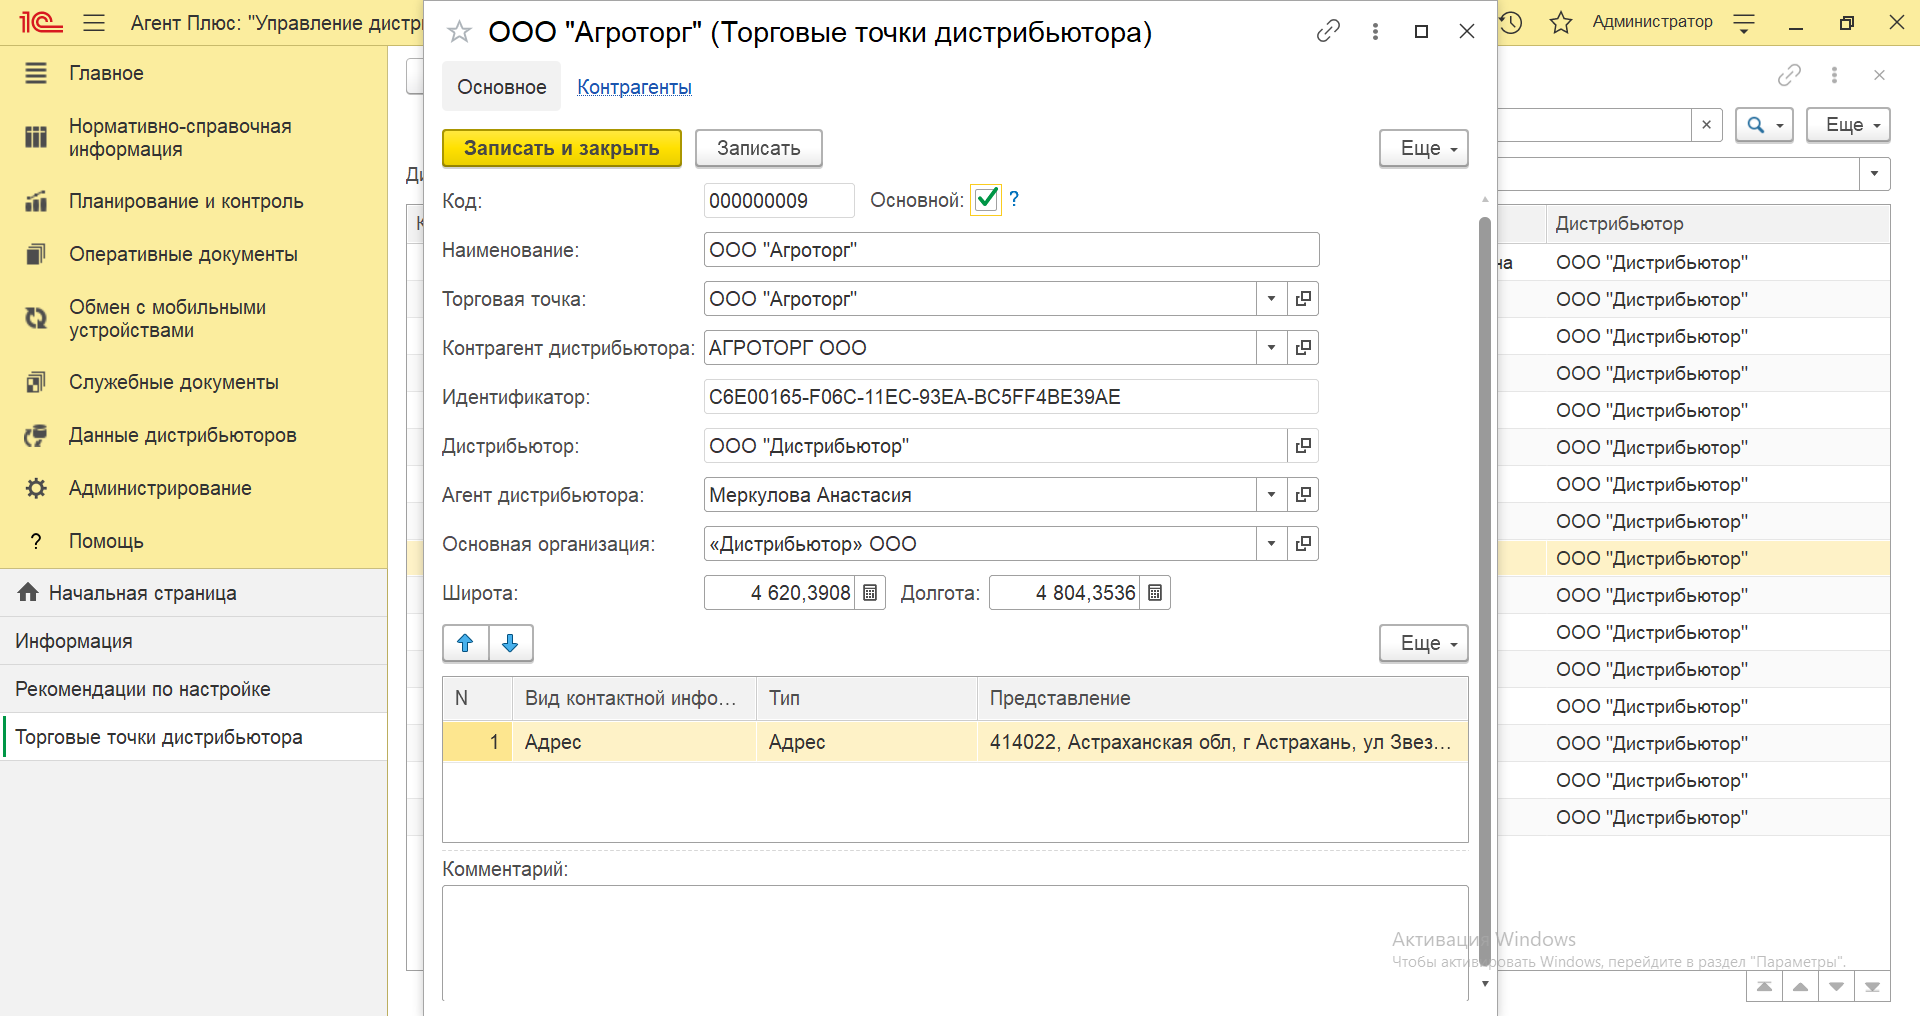Open Рекомендации по настройке page

point(194,689)
